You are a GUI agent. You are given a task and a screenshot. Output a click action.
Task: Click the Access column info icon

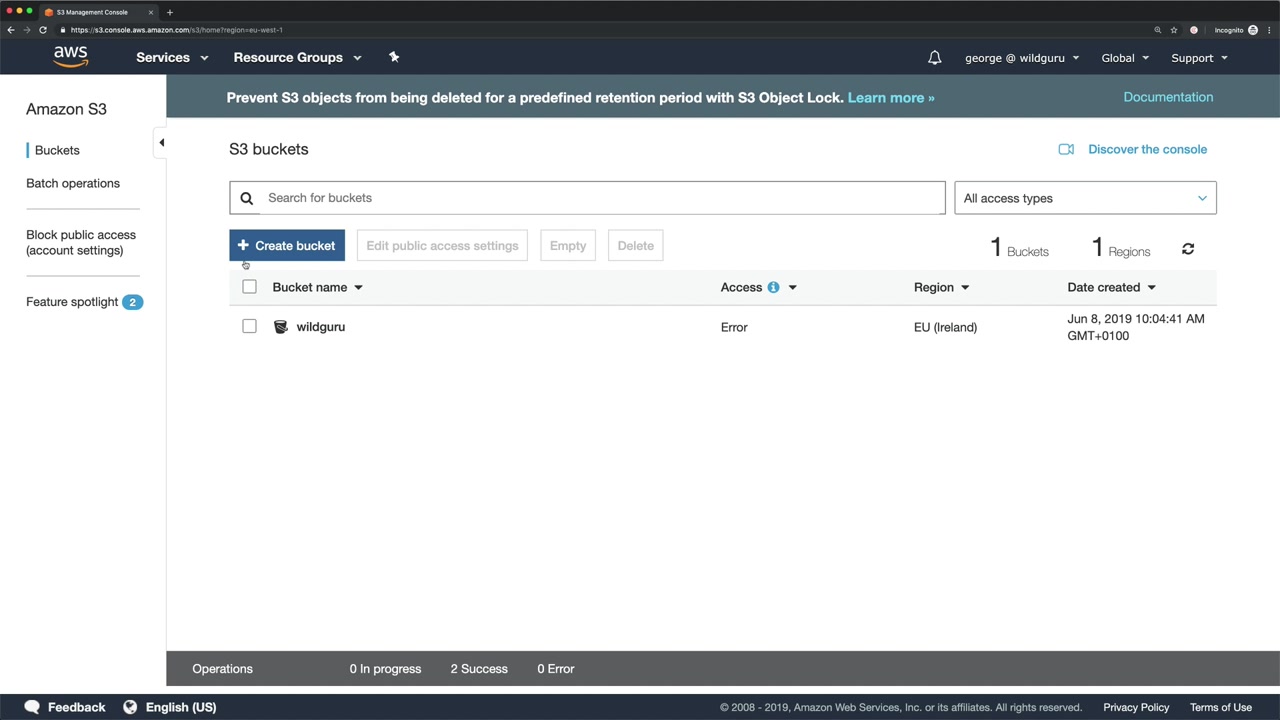(x=773, y=287)
